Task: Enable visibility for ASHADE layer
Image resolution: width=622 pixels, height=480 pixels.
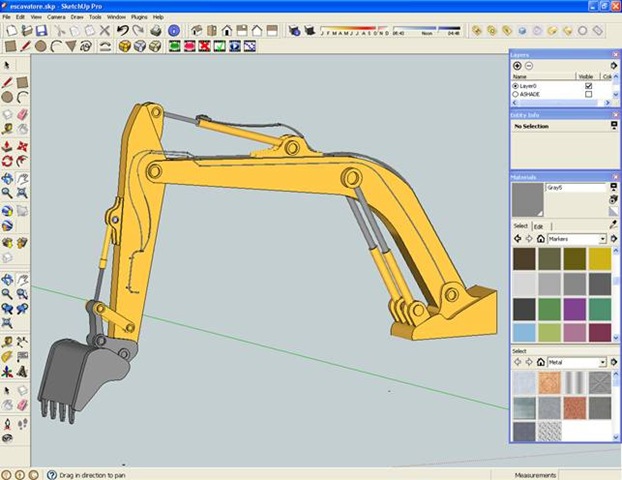Action: (x=588, y=95)
